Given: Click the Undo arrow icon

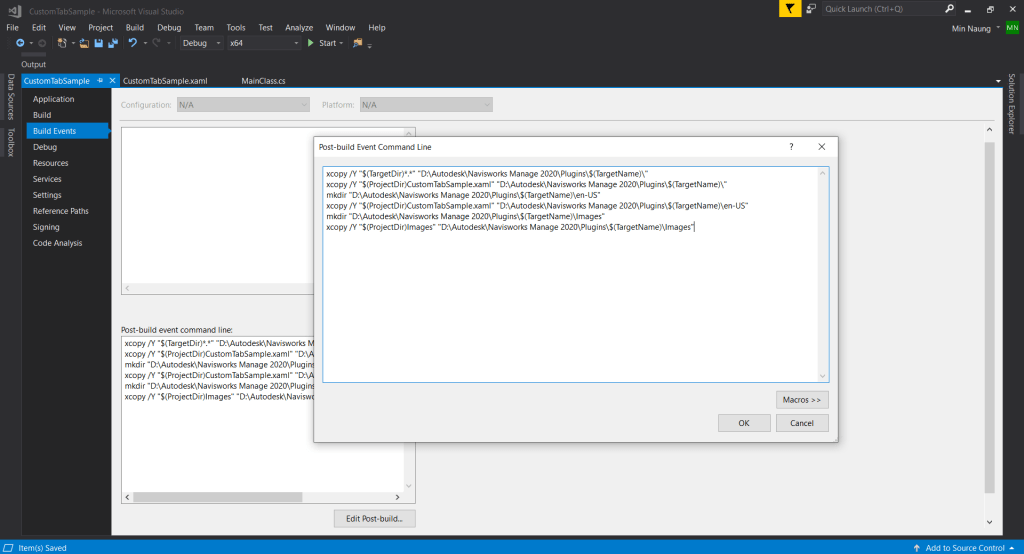Looking at the screenshot, I should pyautogui.click(x=132, y=43).
